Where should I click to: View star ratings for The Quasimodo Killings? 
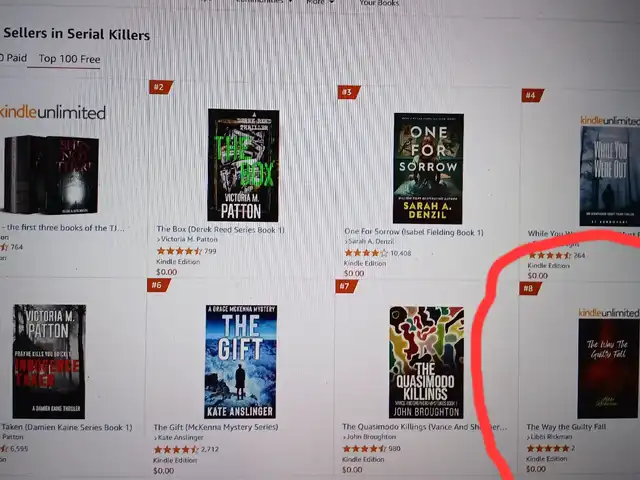coord(364,449)
